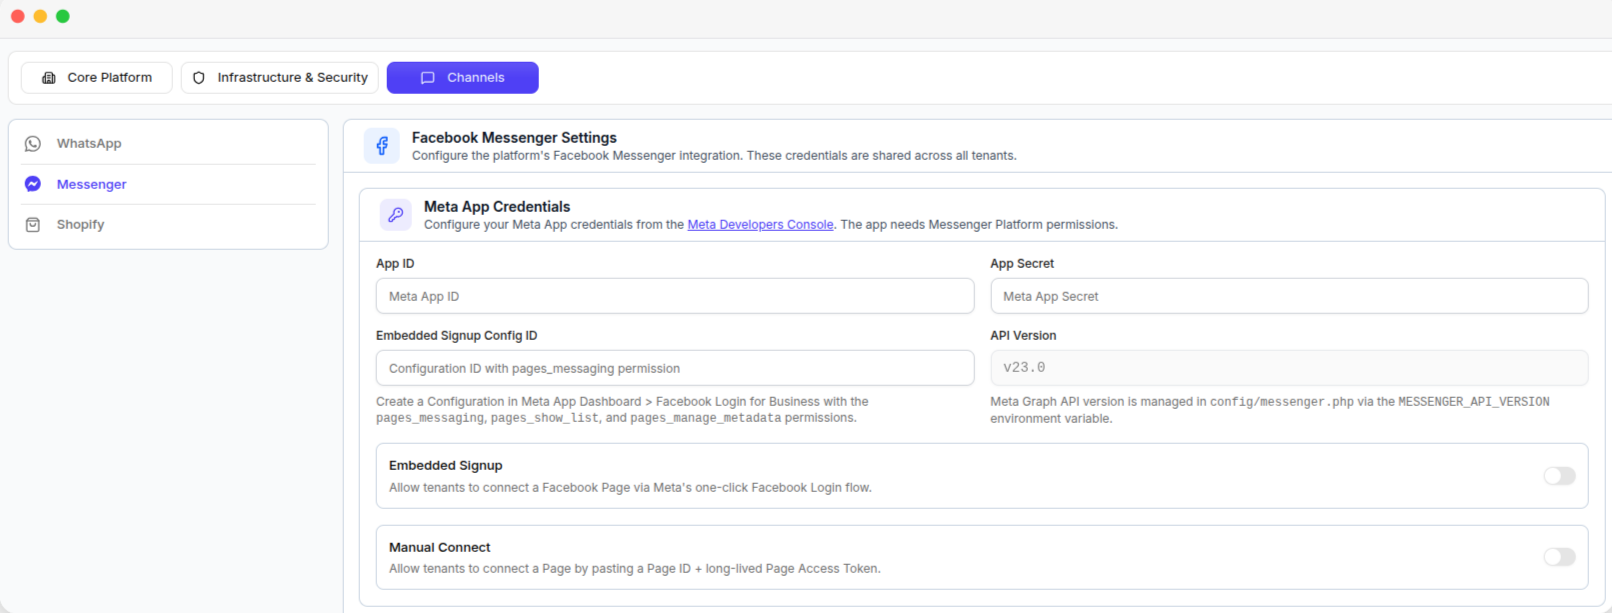Click the Shopify bag icon
This screenshot has width=1613, height=614.
[x=33, y=225]
